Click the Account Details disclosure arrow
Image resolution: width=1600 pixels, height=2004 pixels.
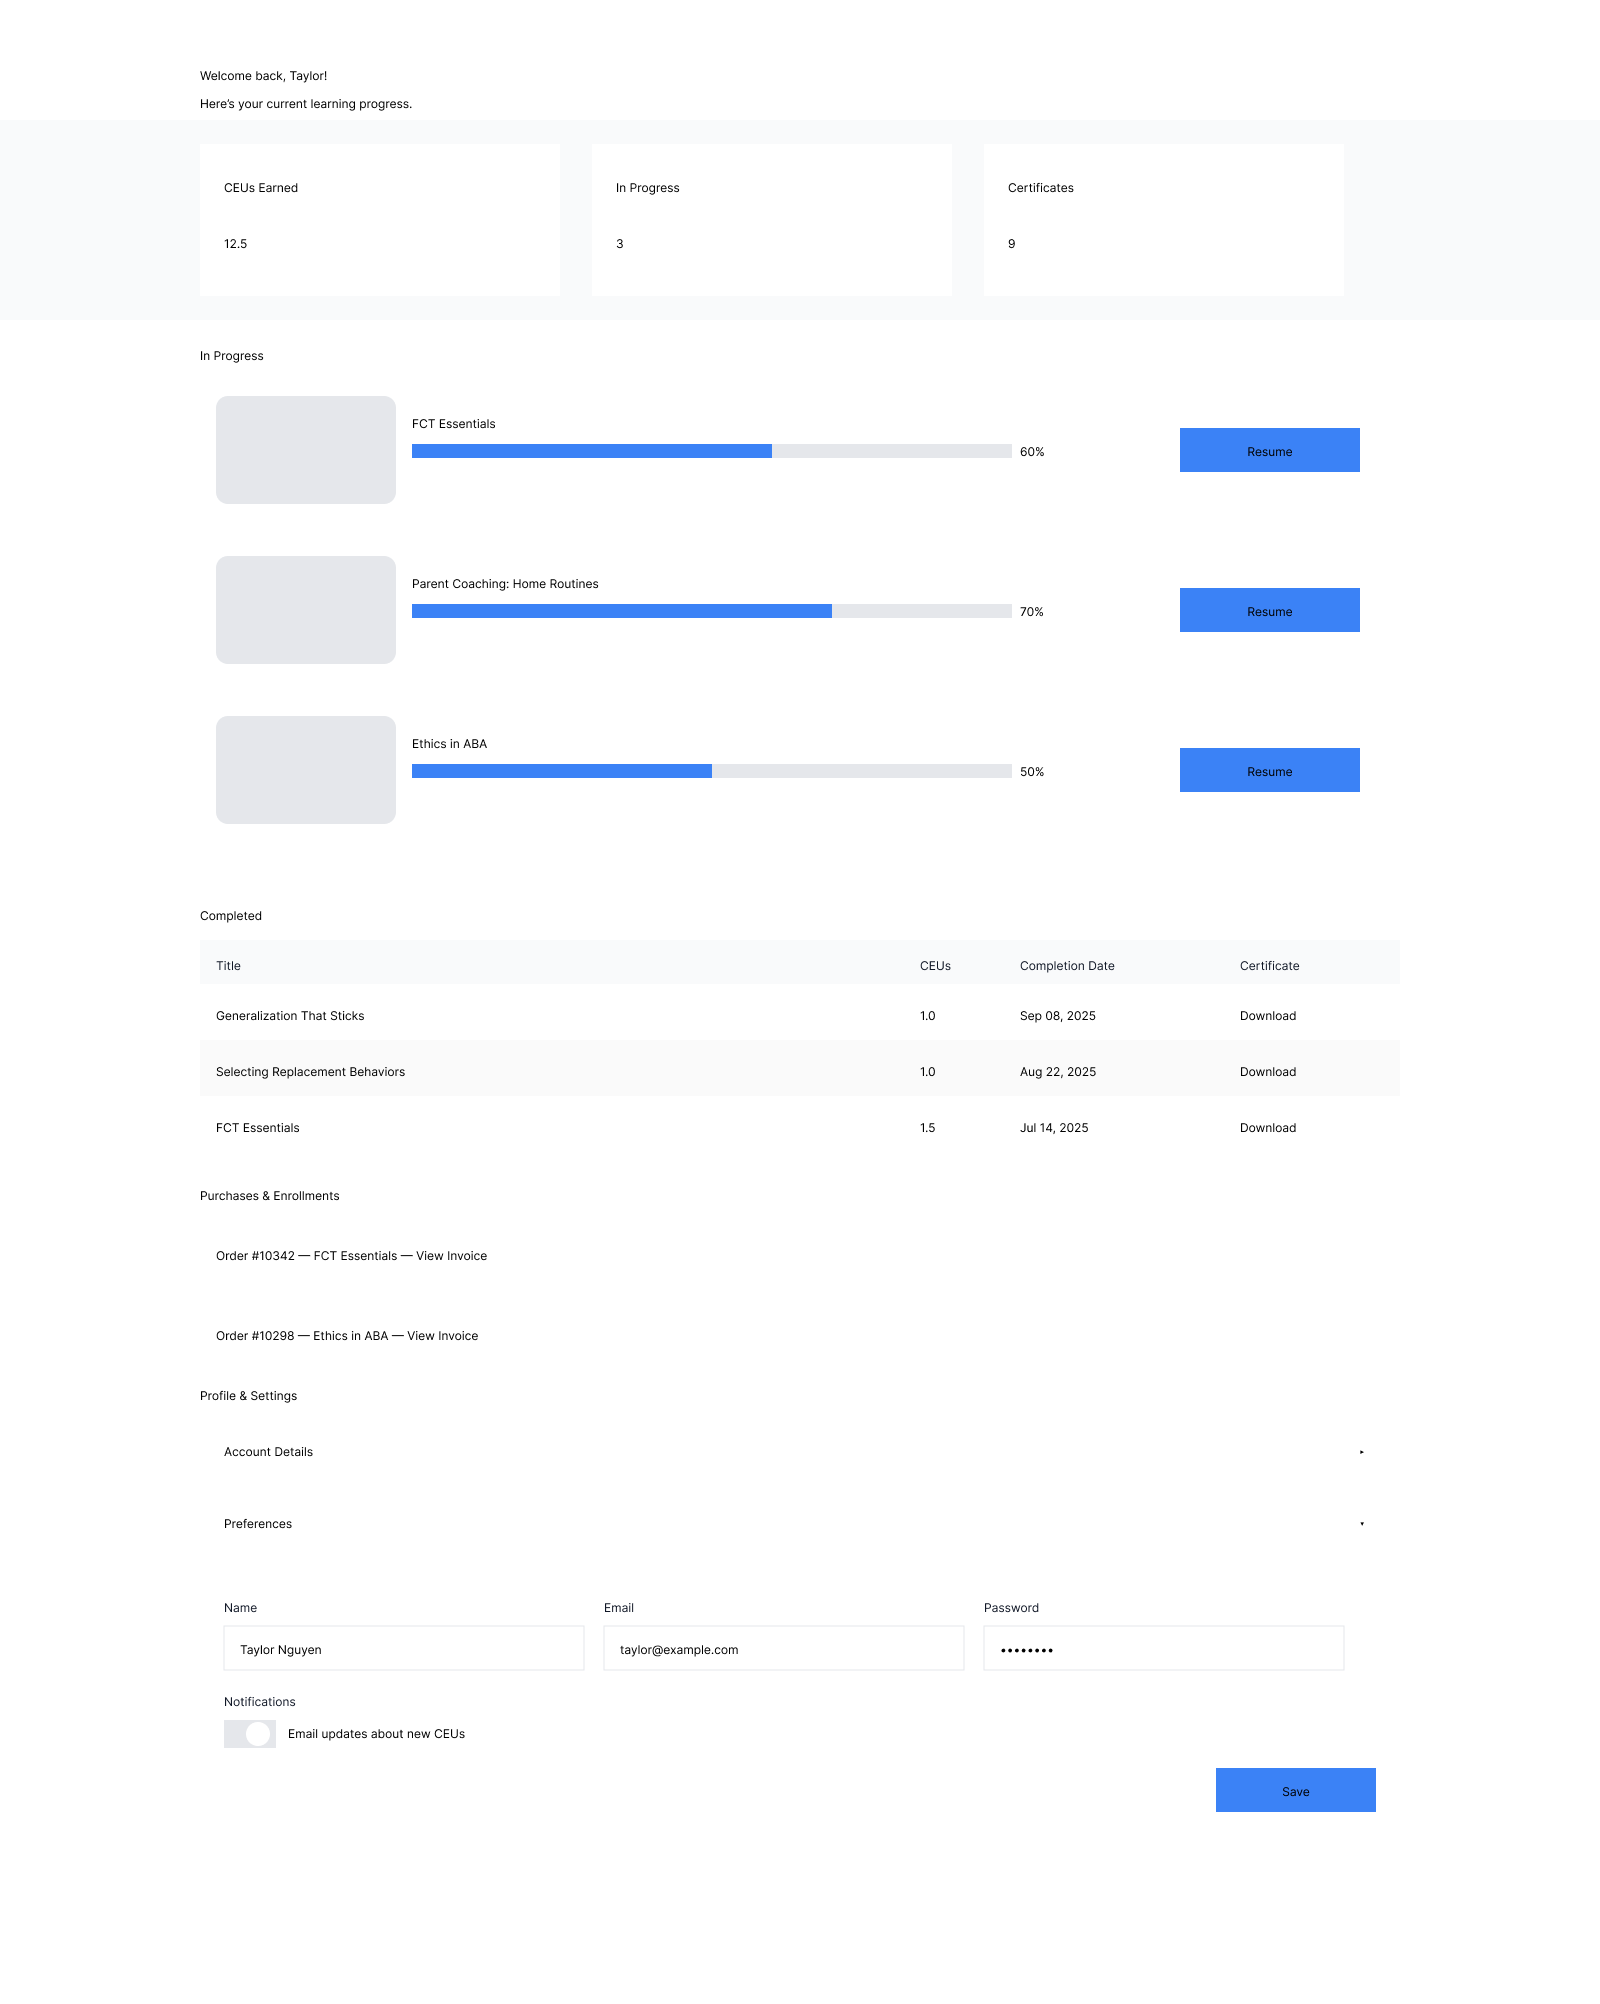point(1361,1452)
